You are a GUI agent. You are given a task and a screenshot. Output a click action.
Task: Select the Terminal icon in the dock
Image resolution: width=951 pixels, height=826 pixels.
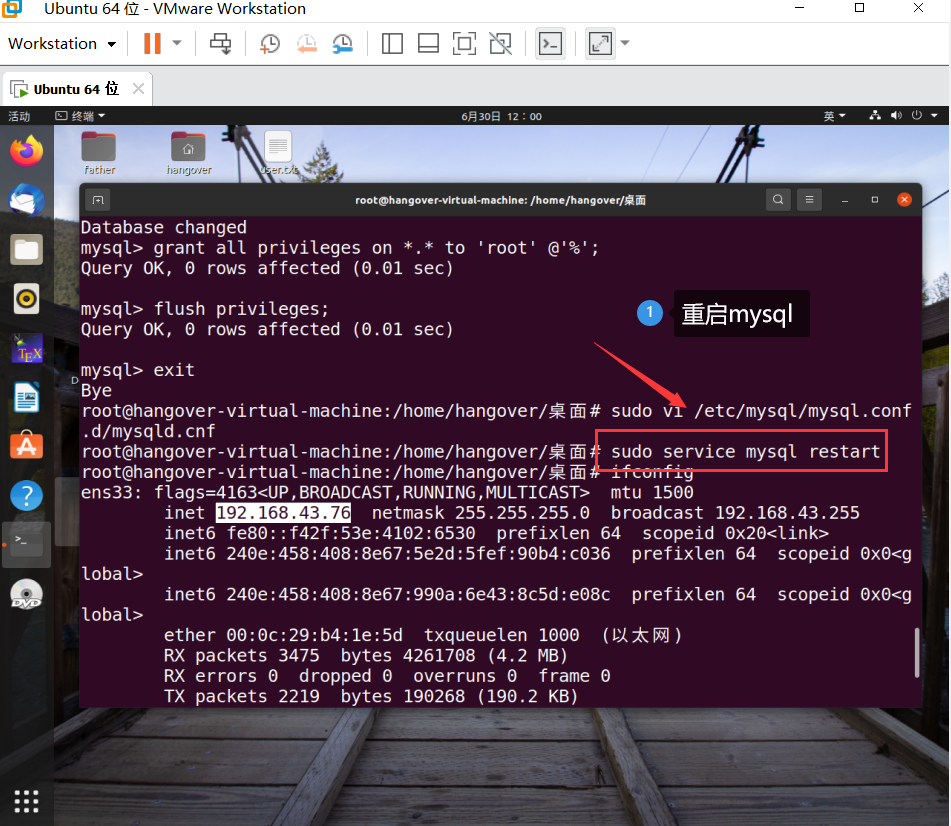27,544
